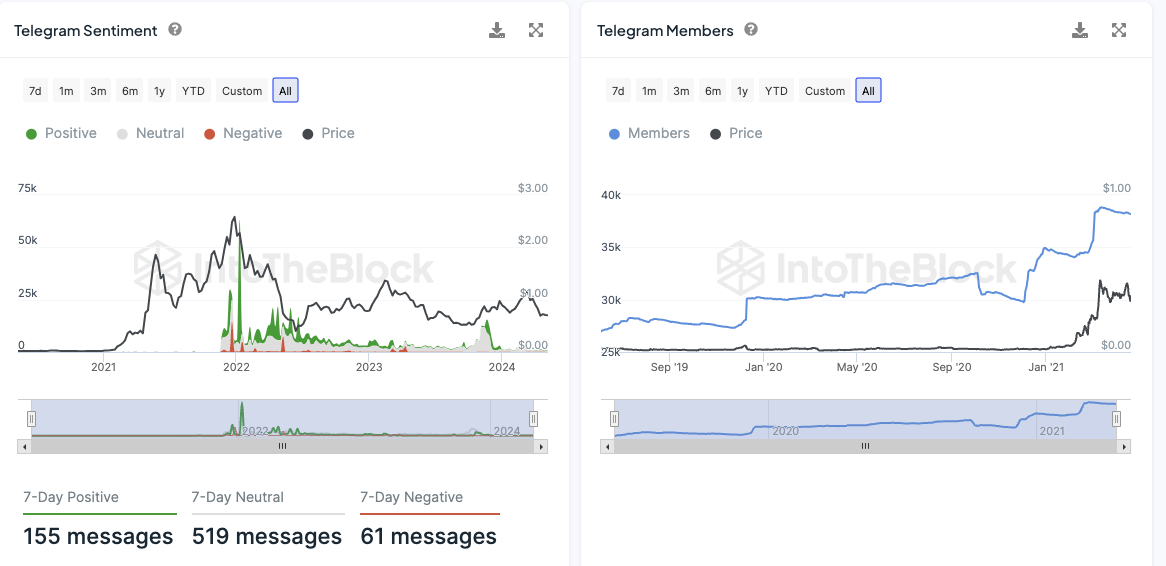
Task: Toggle Positive series in Sentiment legend
Action: (61, 133)
